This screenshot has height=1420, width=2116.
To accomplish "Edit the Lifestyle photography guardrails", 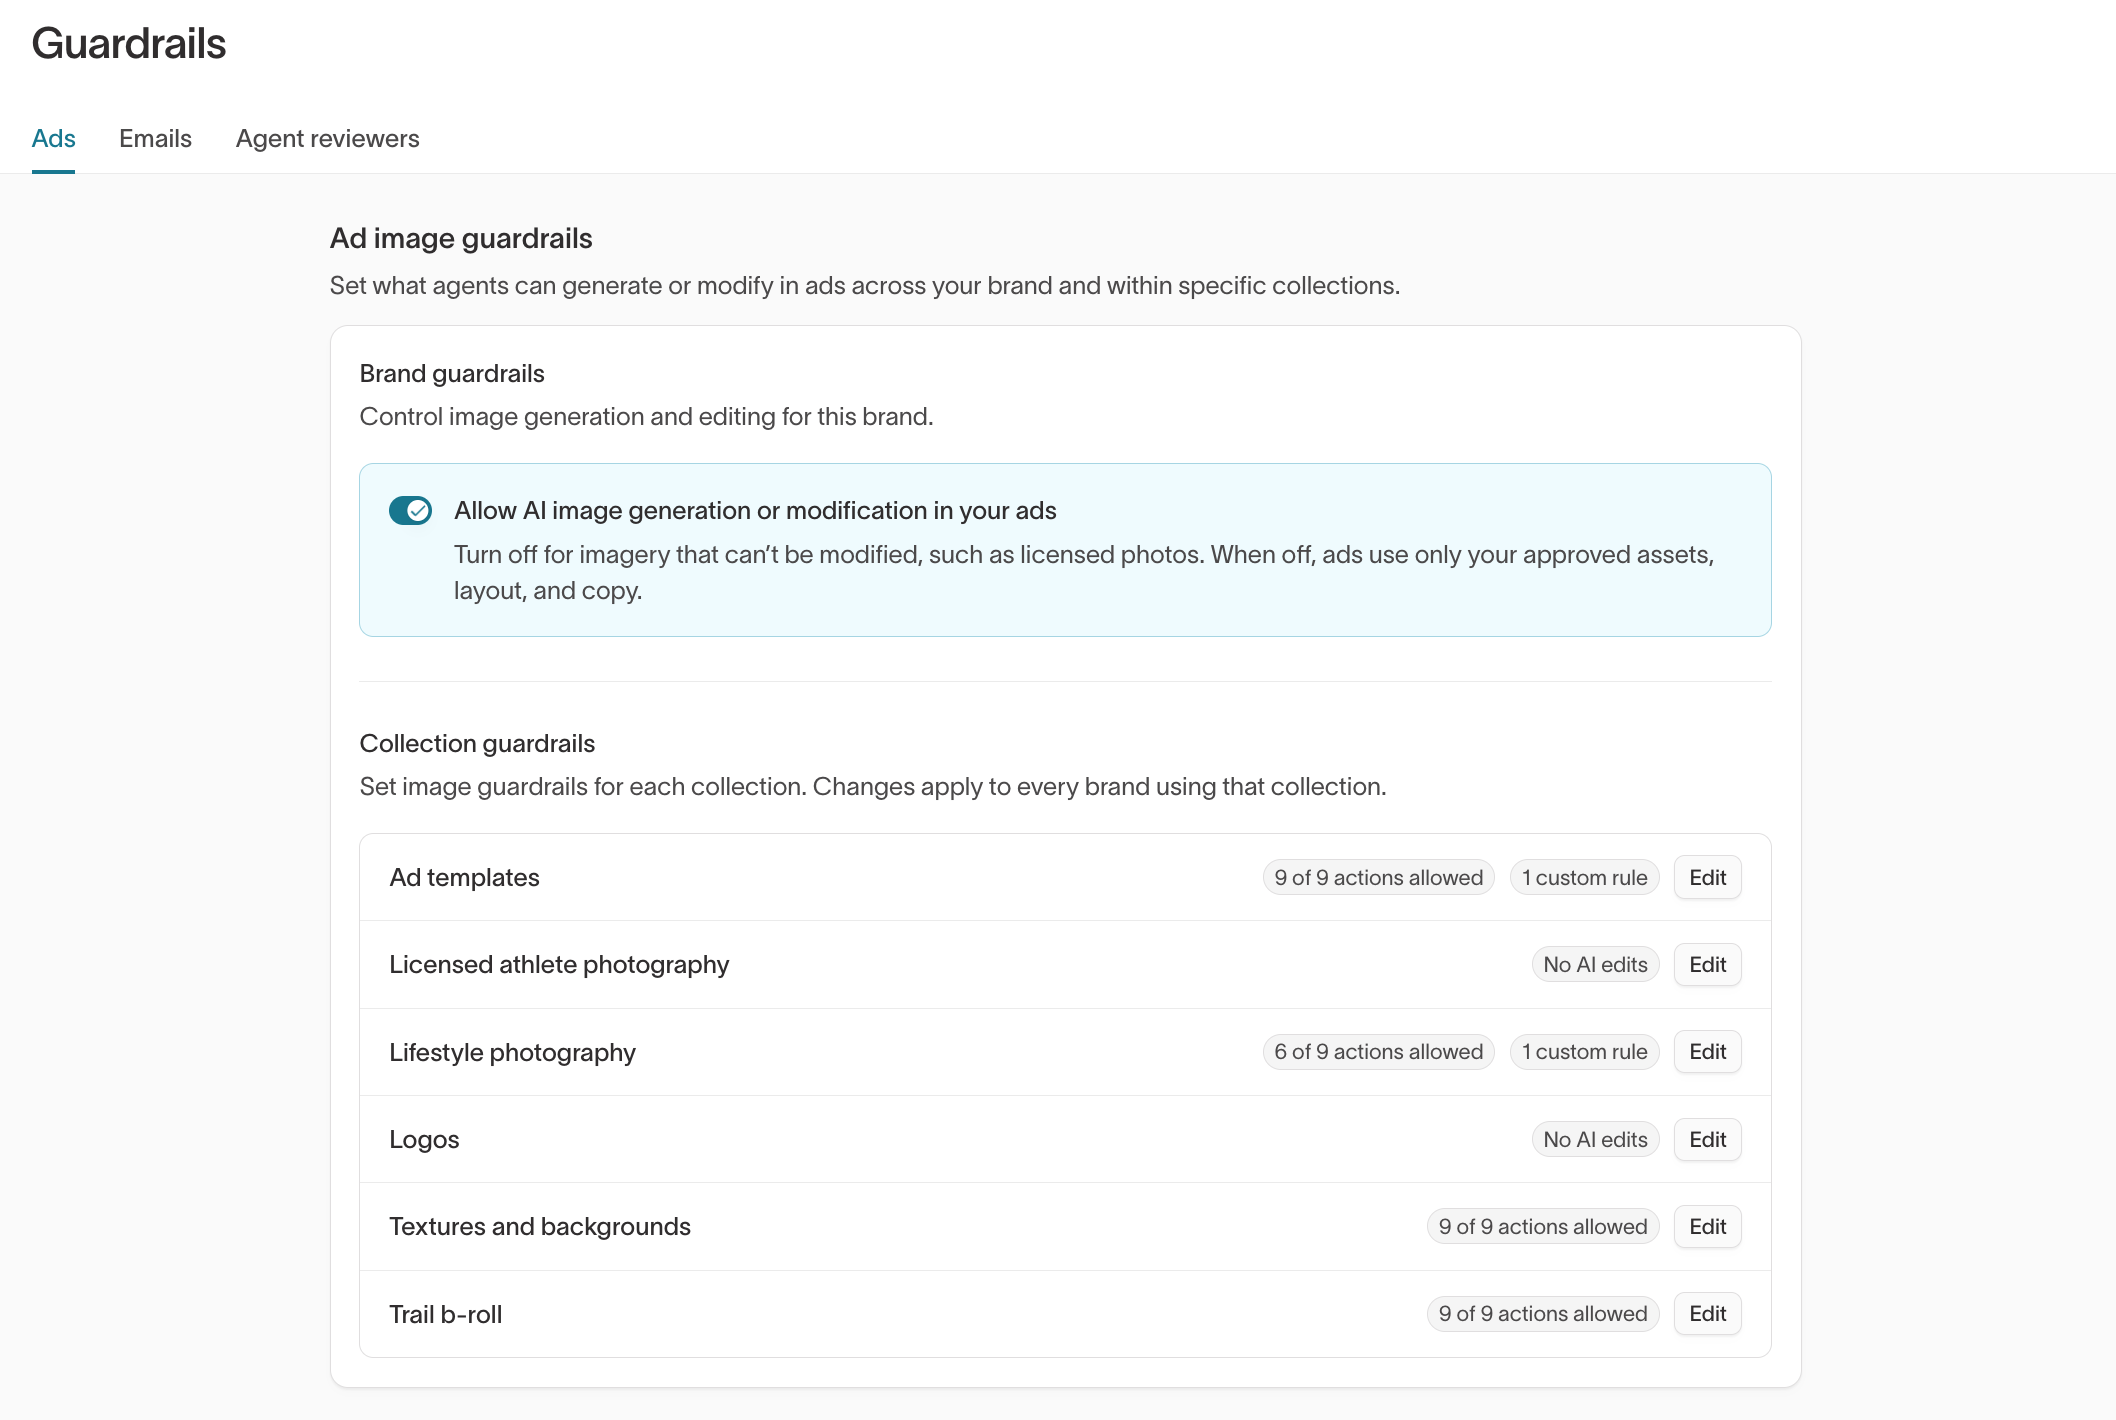I will (x=1707, y=1051).
